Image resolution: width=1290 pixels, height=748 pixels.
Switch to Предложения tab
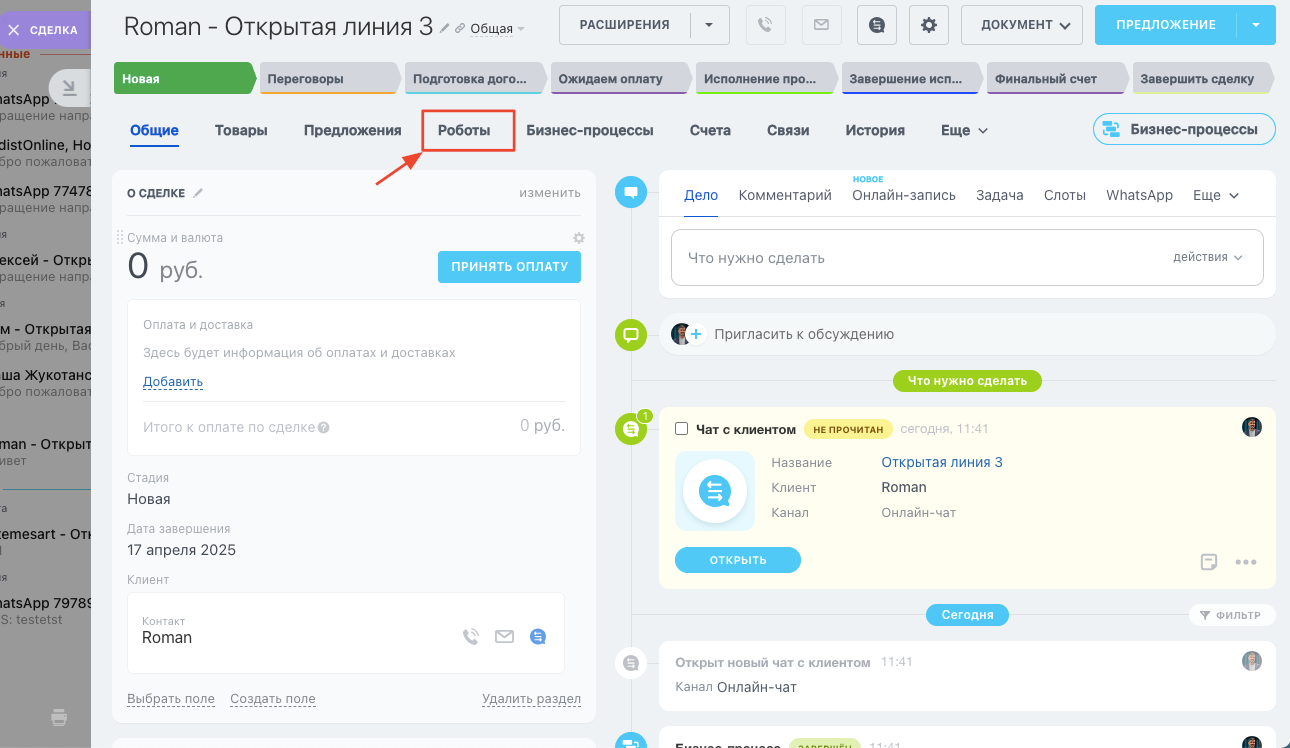pyautogui.click(x=353, y=130)
